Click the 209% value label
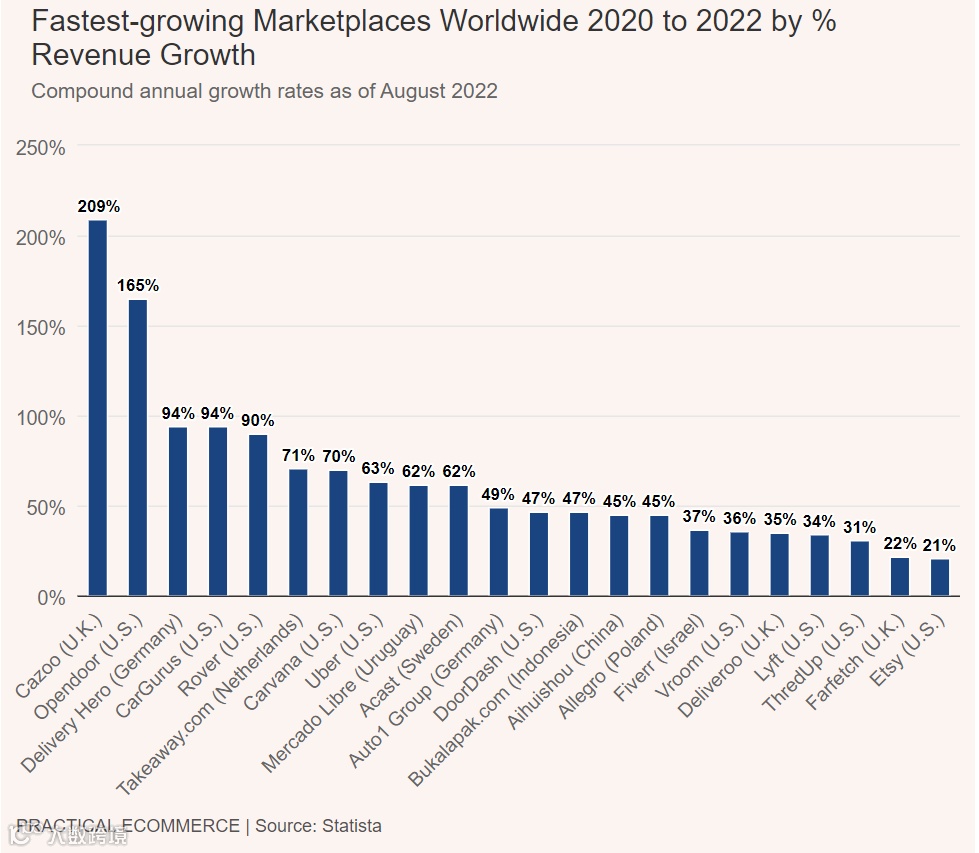Screen dimensions: 979x853 coord(99,206)
